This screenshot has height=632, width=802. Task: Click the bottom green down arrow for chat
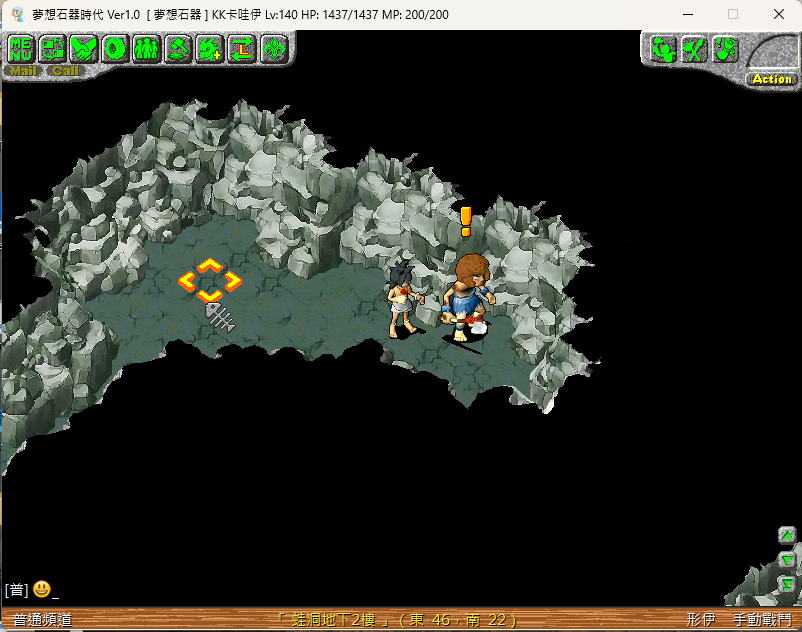pos(787,584)
